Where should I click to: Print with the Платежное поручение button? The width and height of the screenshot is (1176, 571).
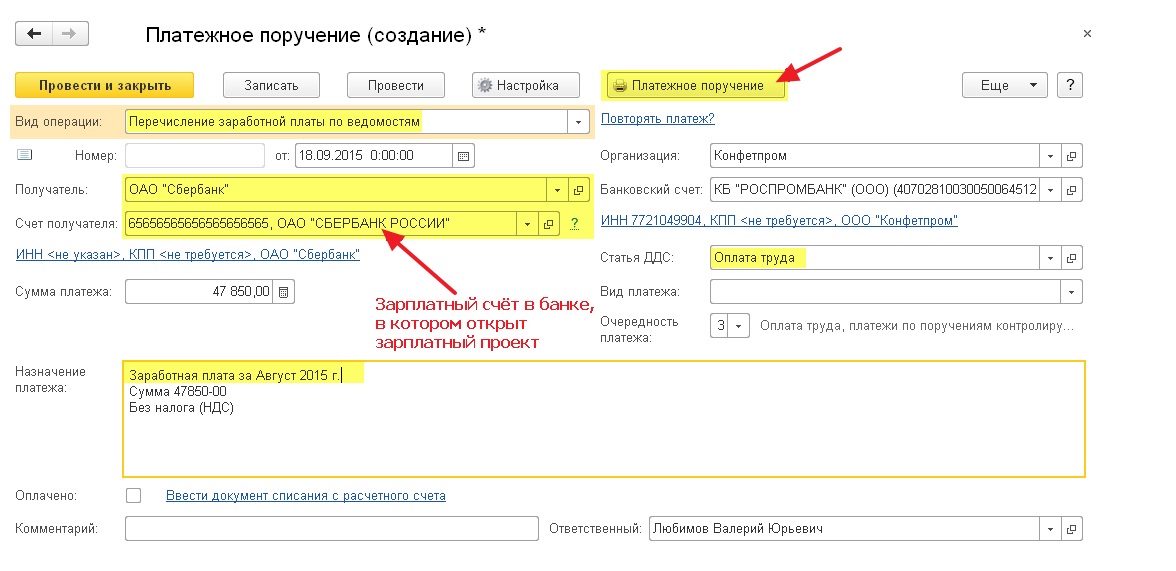click(696, 85)
